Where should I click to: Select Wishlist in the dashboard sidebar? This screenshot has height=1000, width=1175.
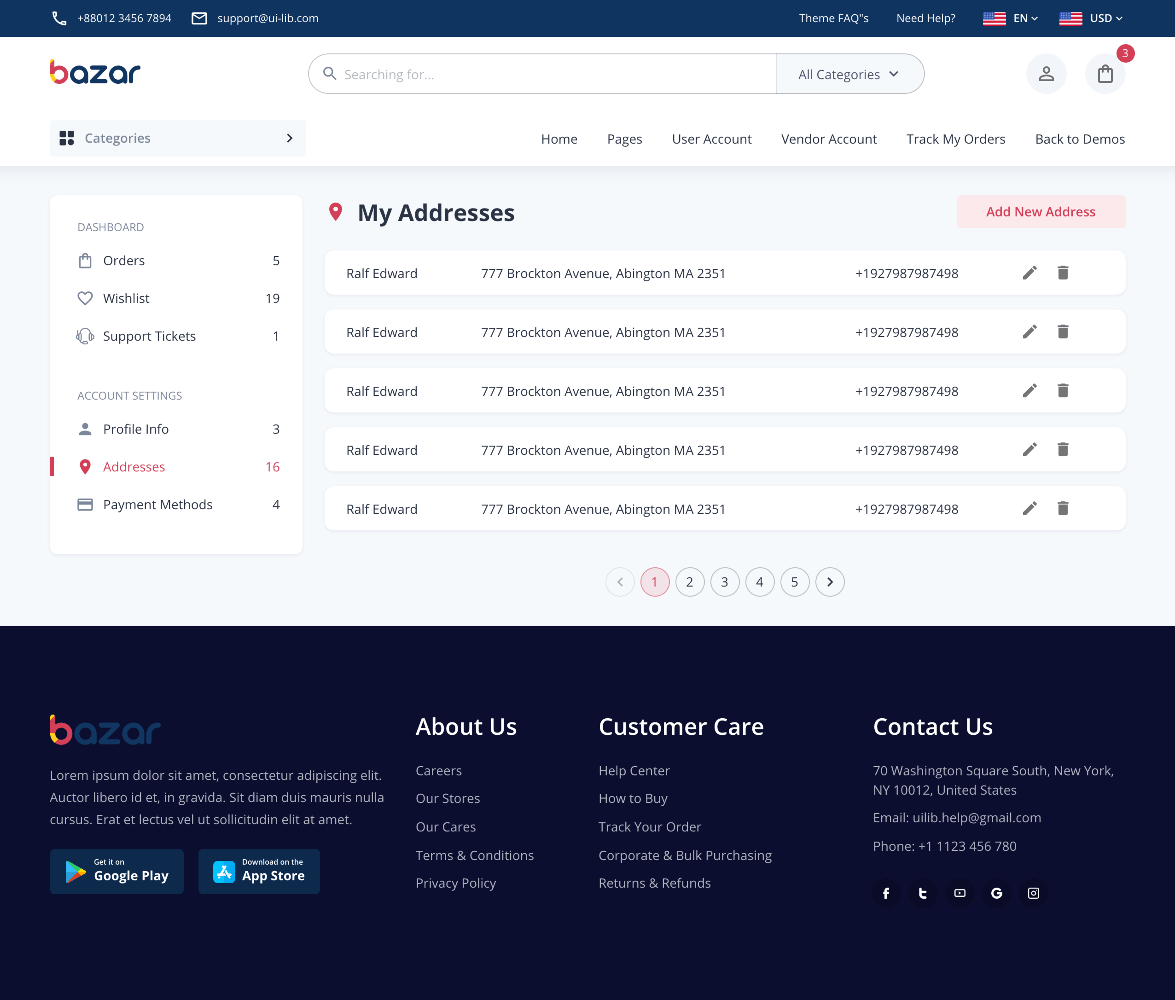(x=126, y=298)
